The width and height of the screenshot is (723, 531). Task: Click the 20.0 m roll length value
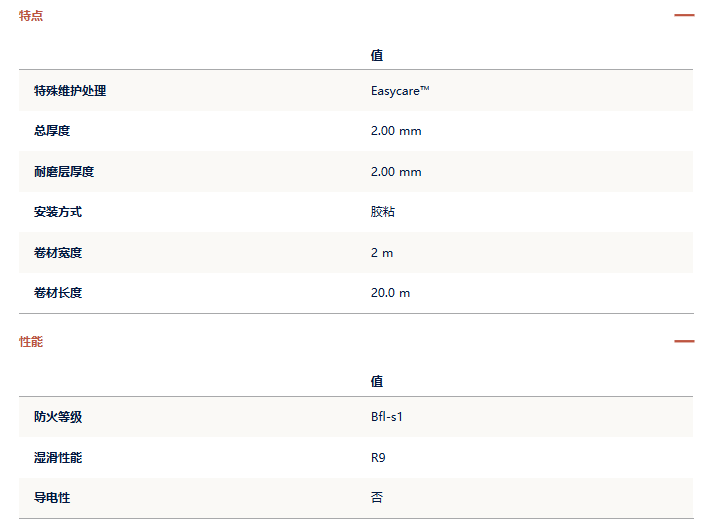[x=390, y=293]
